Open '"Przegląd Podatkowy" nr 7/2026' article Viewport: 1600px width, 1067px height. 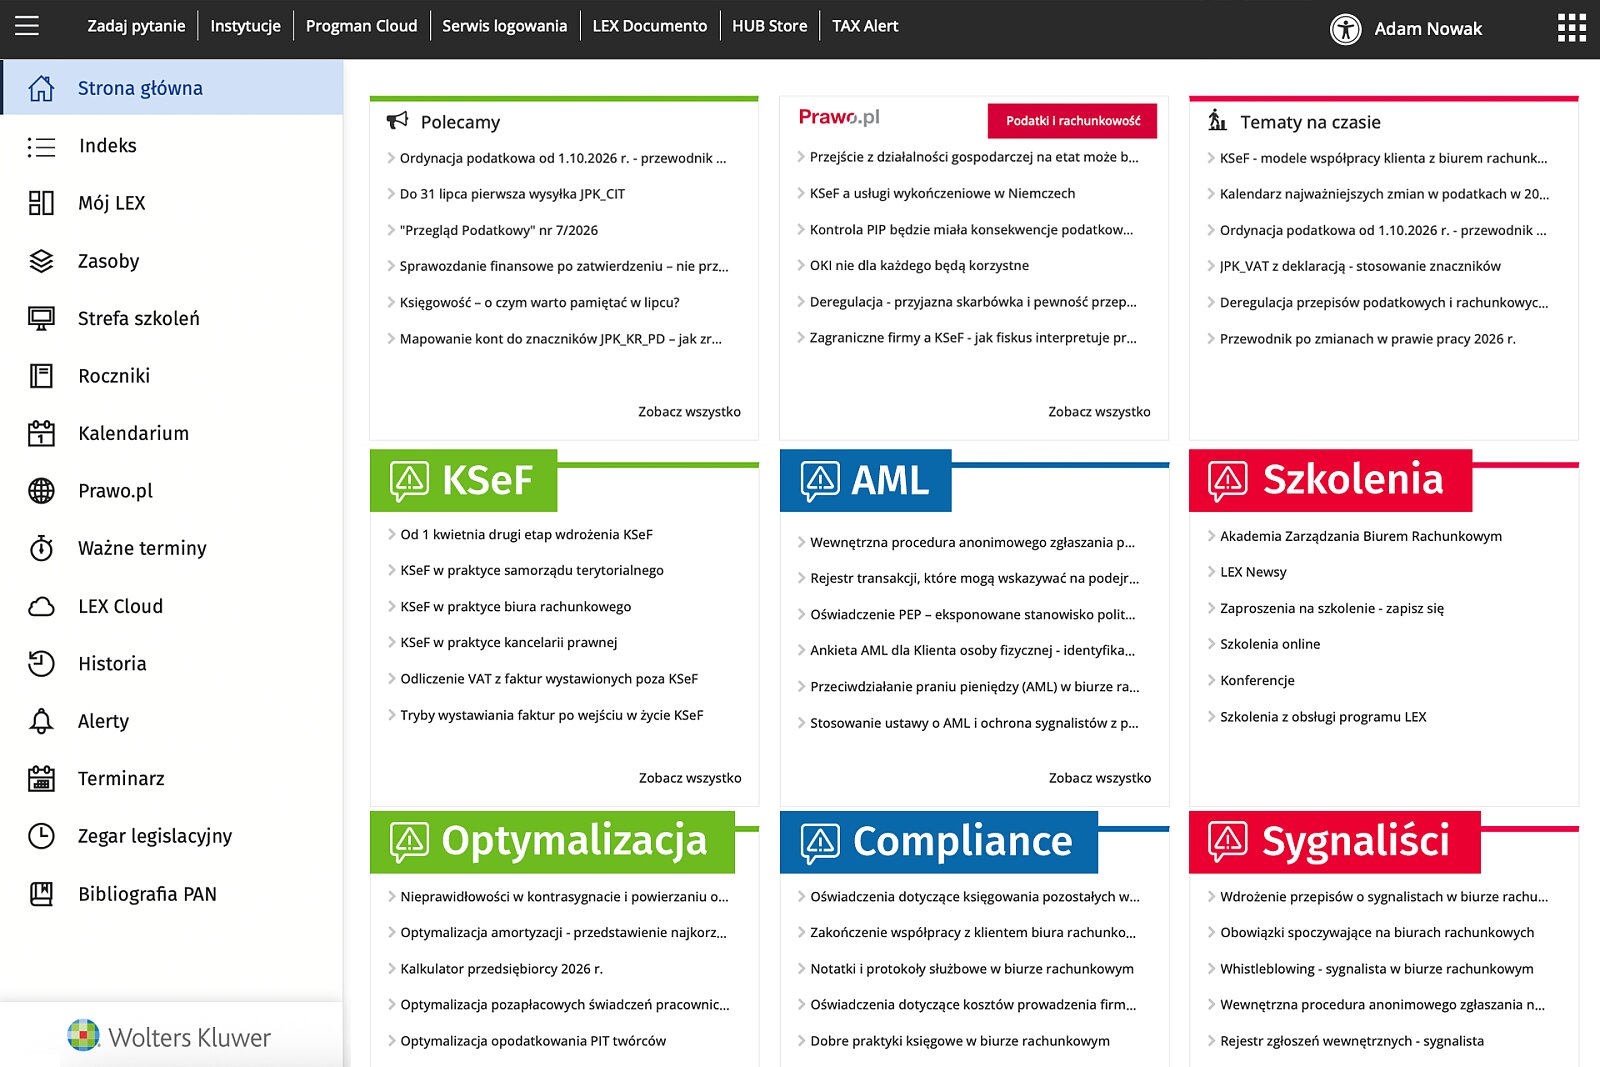(499, 230)
